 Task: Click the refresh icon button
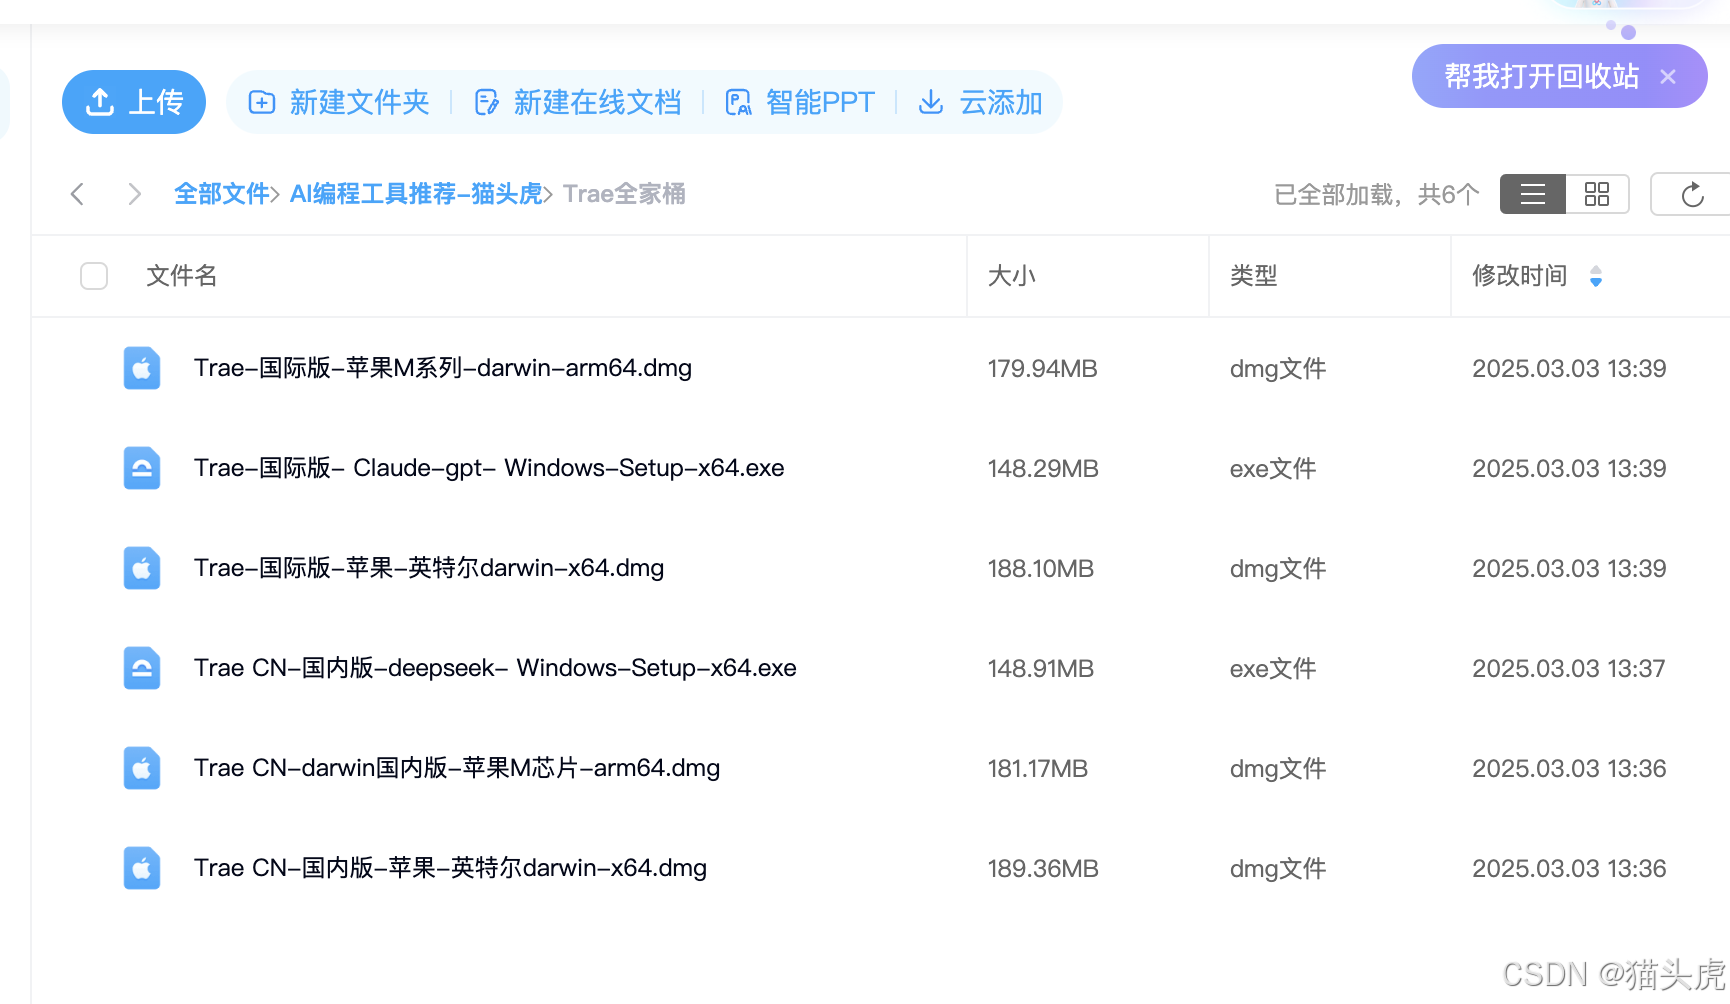1692,194
